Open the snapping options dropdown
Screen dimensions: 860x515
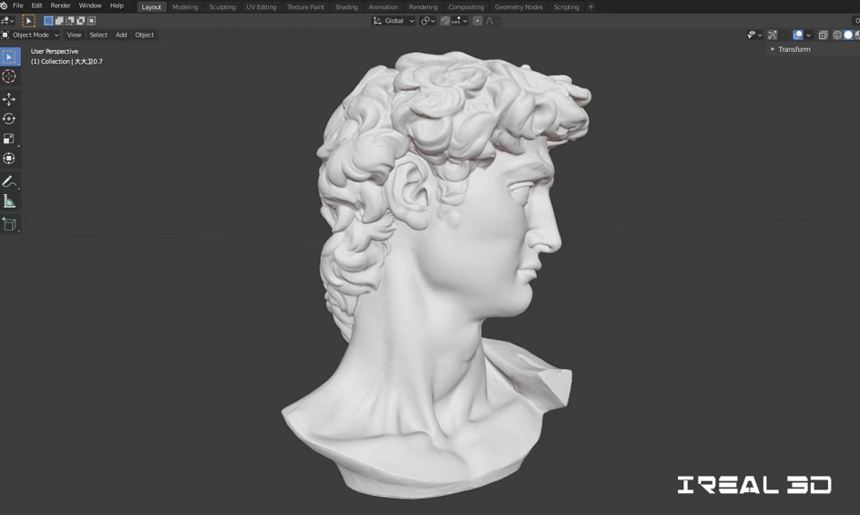coord(460,21)
